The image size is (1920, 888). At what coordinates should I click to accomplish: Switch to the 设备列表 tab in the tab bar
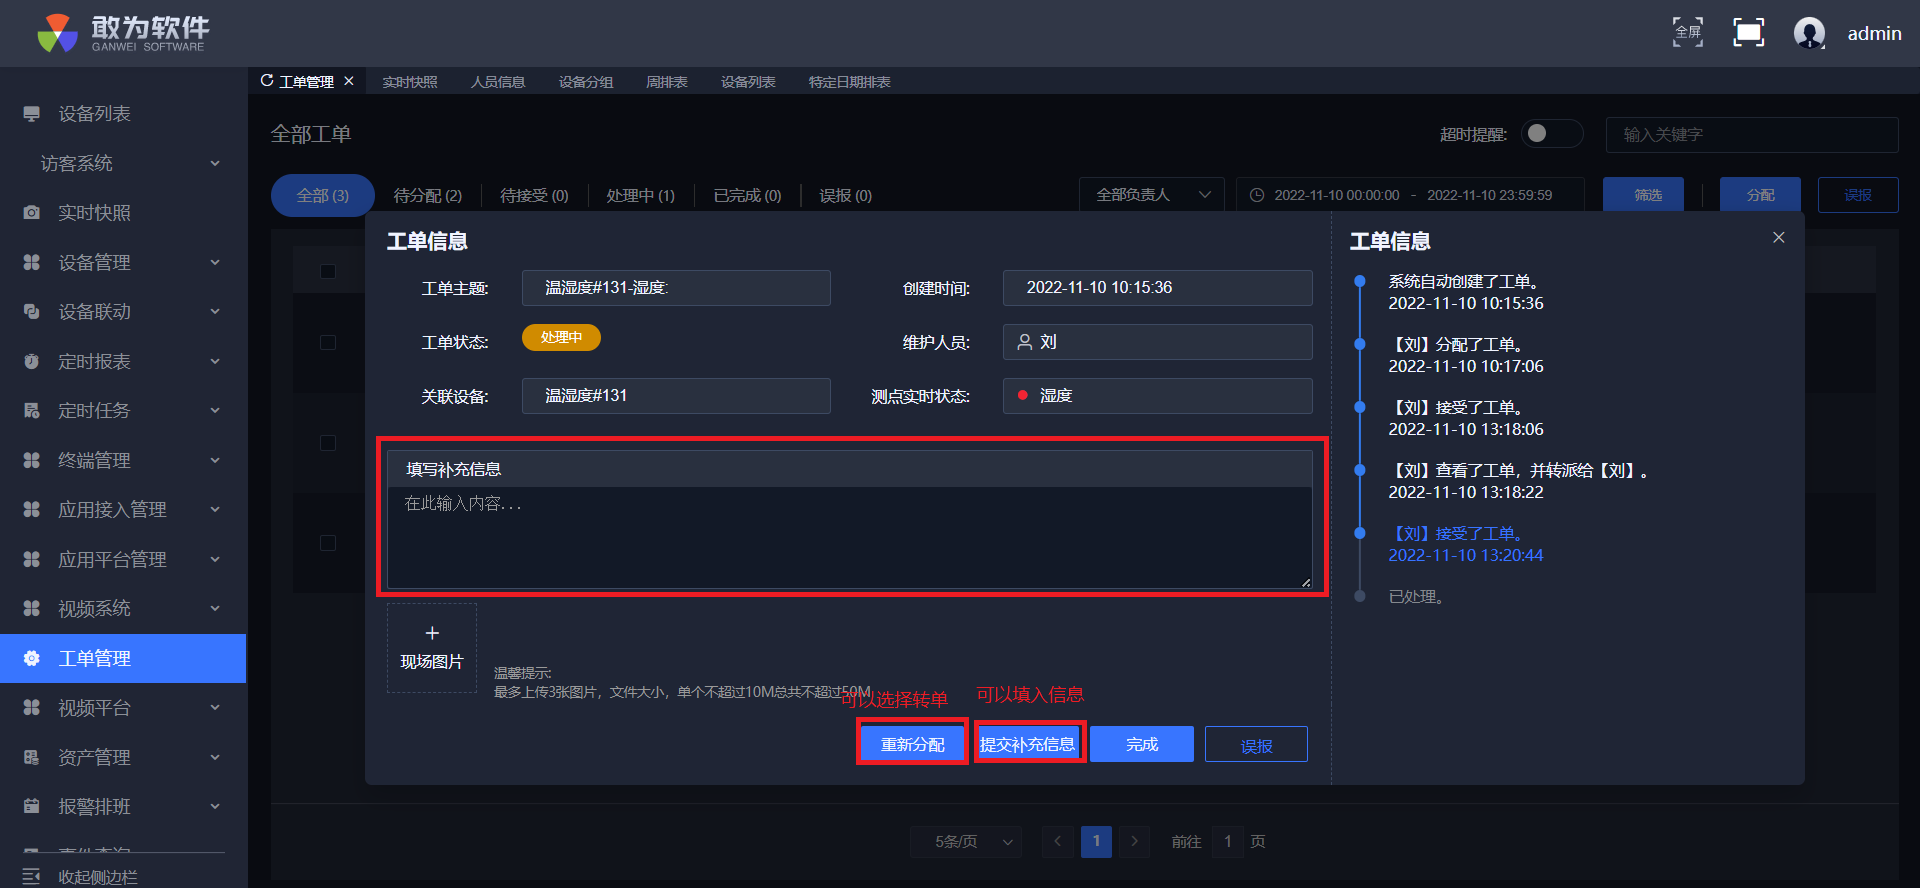(748, 82)
